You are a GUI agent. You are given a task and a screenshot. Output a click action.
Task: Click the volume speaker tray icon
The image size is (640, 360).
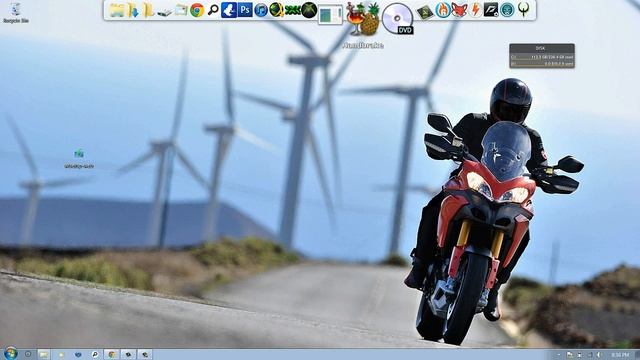coord(599,355)
